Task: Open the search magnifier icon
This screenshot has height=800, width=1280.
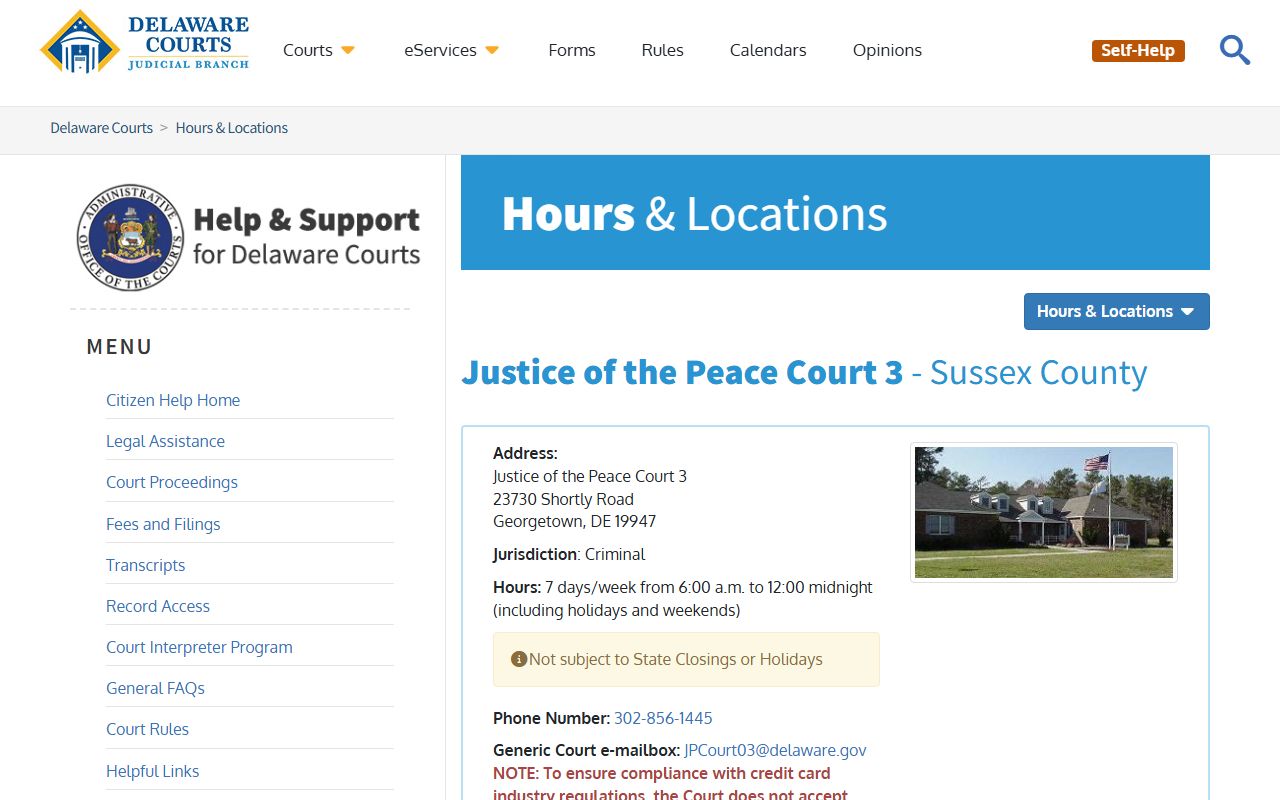Action: [x=1235, y=50]
